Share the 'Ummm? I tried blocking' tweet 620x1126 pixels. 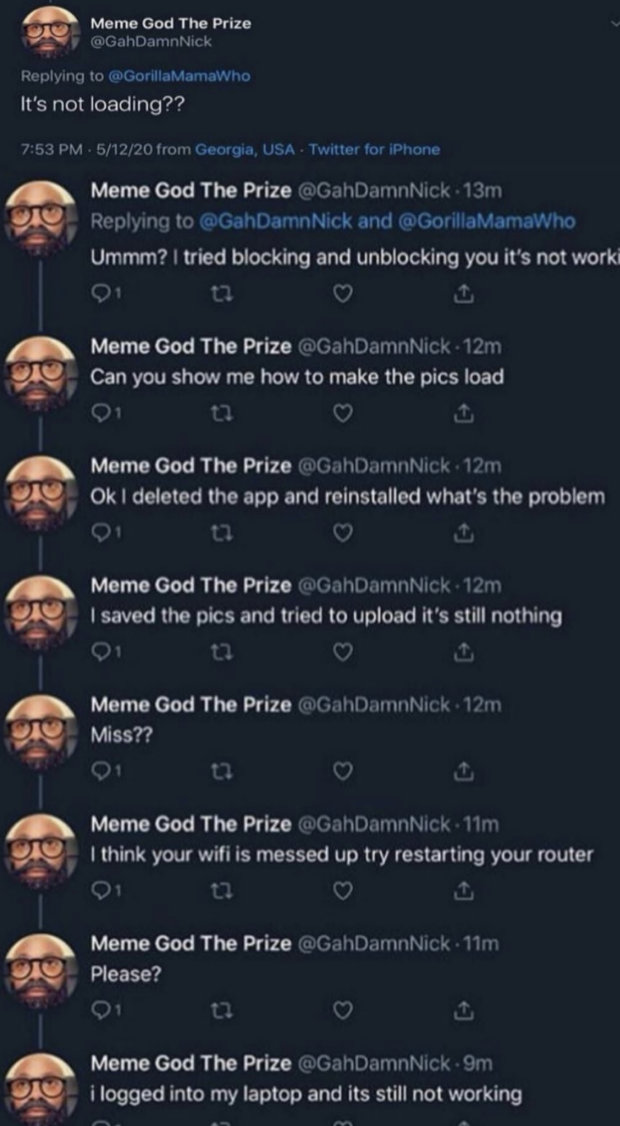click(x=463, y=294)
